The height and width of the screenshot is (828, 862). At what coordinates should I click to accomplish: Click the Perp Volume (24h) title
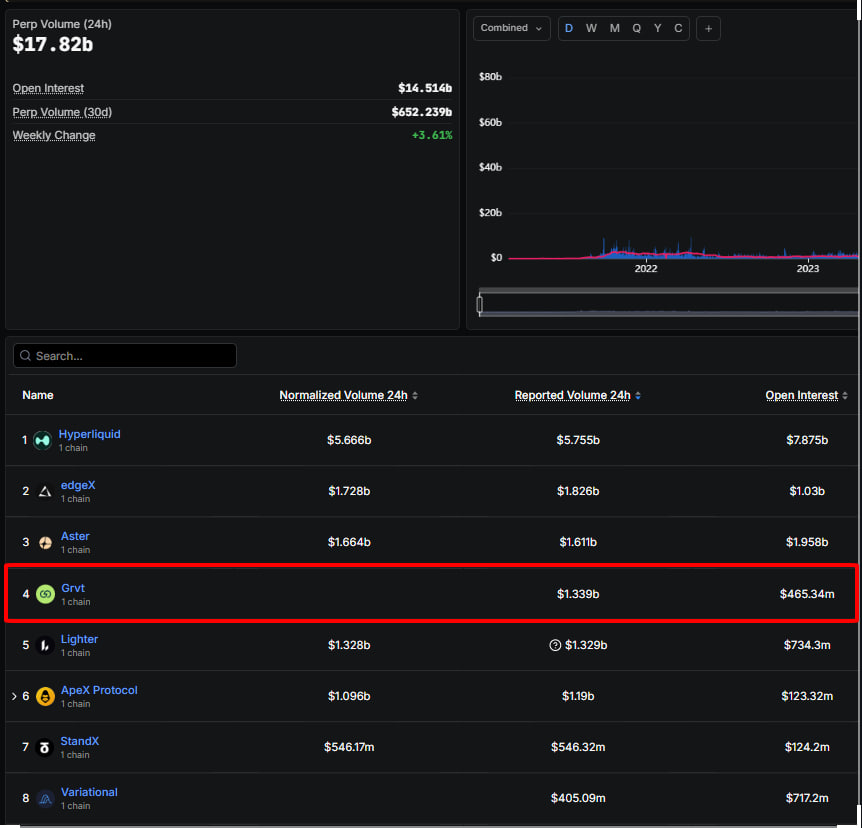pos(62,24)
